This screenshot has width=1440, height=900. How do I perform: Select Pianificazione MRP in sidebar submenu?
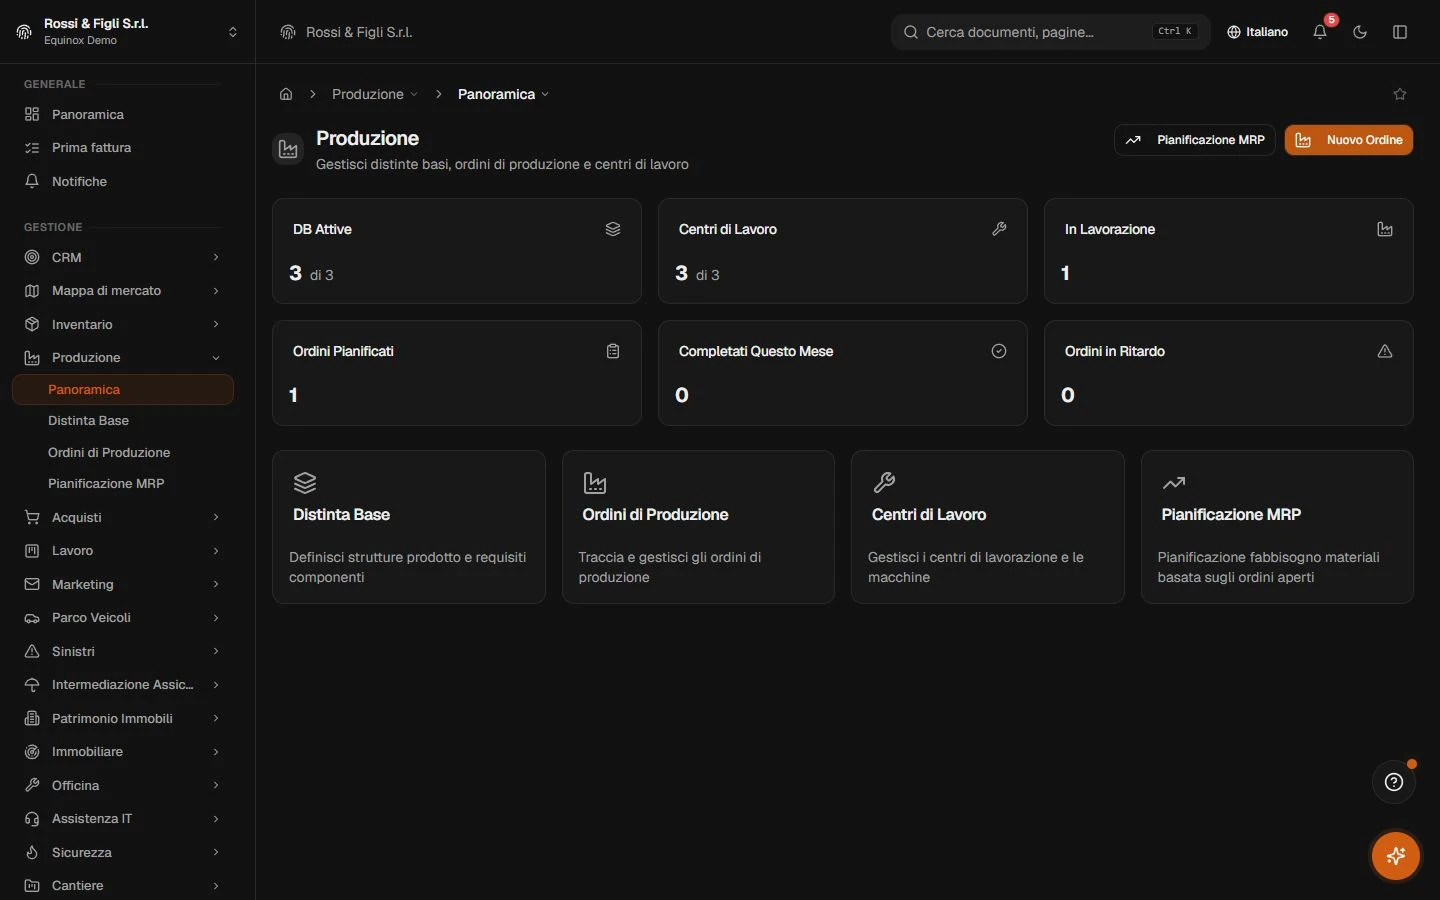(123, 483)
